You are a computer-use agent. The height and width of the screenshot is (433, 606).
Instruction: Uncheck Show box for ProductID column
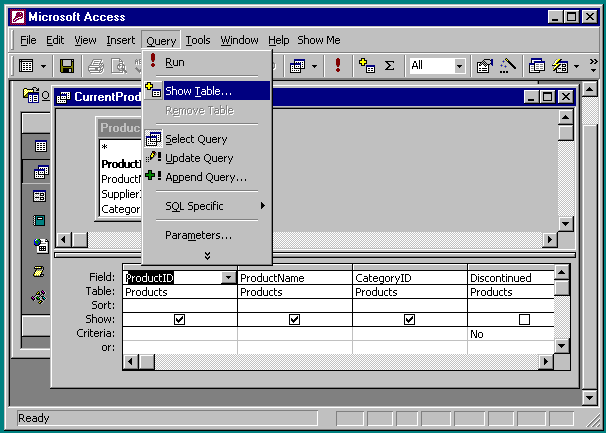pos(179,319)
